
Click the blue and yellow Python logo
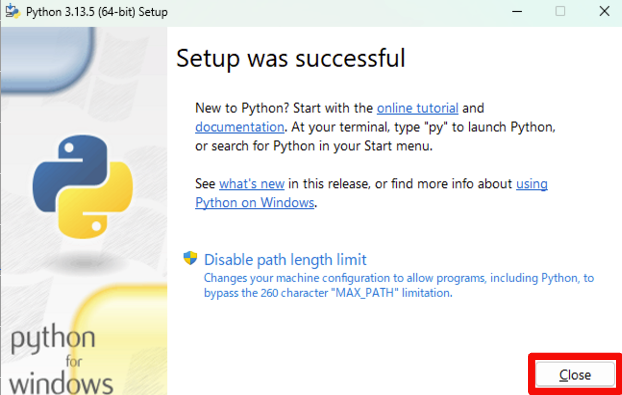click(x=83, y=186)
